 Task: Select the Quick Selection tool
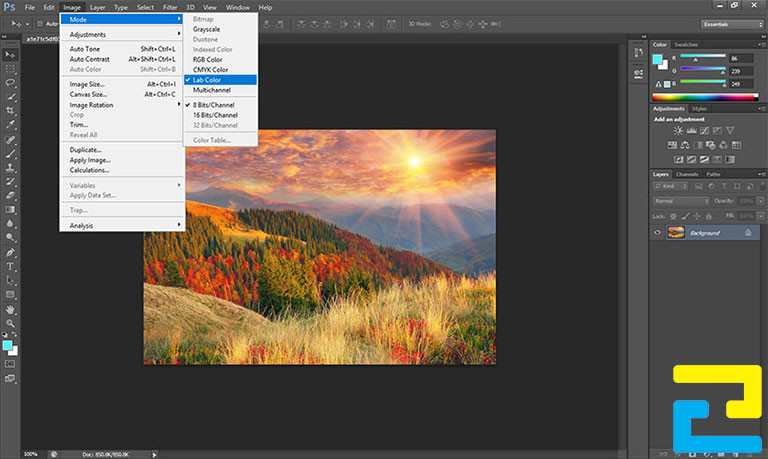10,97
